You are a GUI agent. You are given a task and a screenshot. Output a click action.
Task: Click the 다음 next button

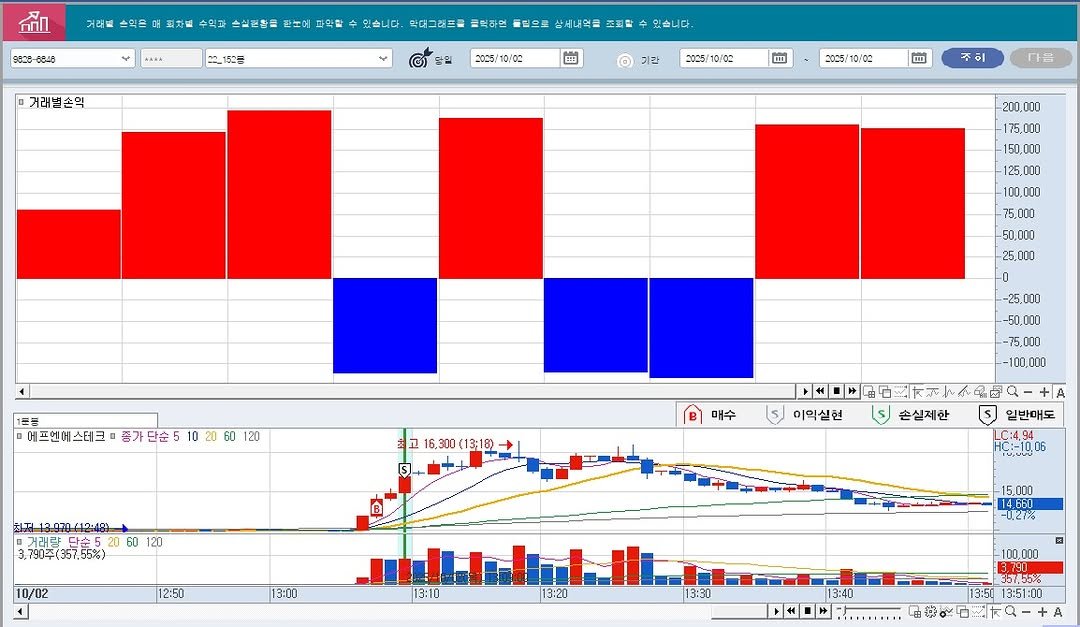(x=1040, y=58)
